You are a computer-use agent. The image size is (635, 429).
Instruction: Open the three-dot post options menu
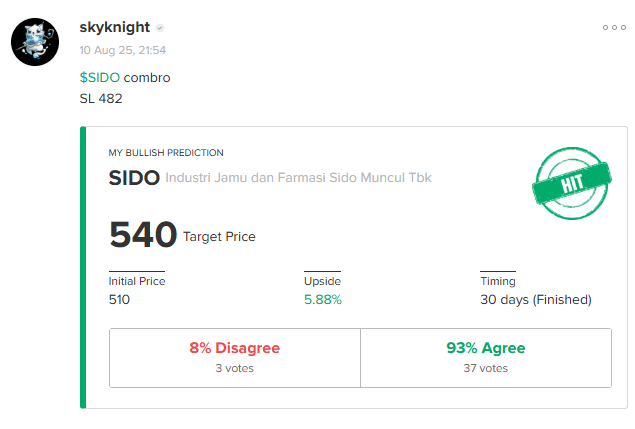614,28
